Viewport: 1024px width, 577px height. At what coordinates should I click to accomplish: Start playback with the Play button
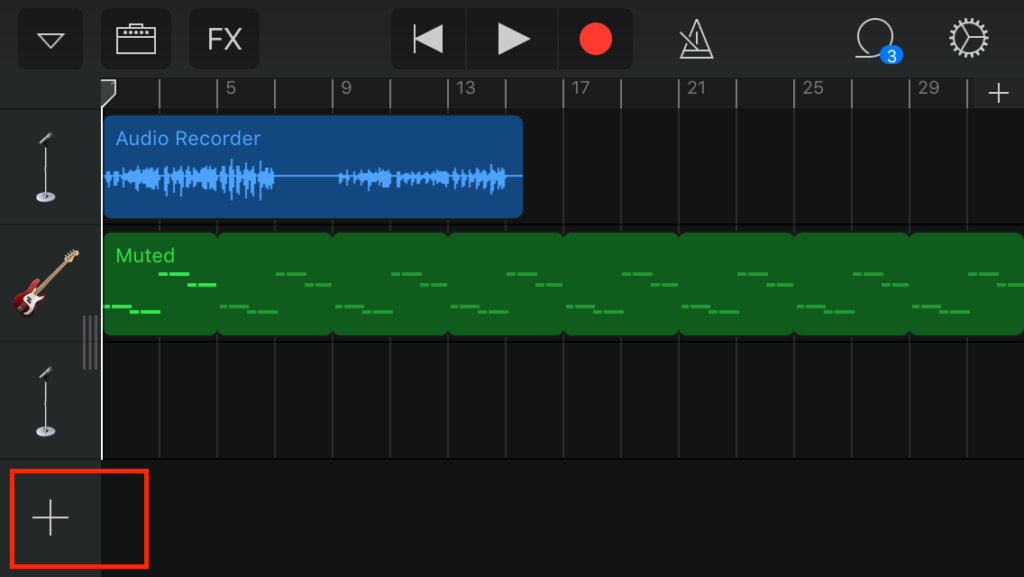[x=513, y=39]
